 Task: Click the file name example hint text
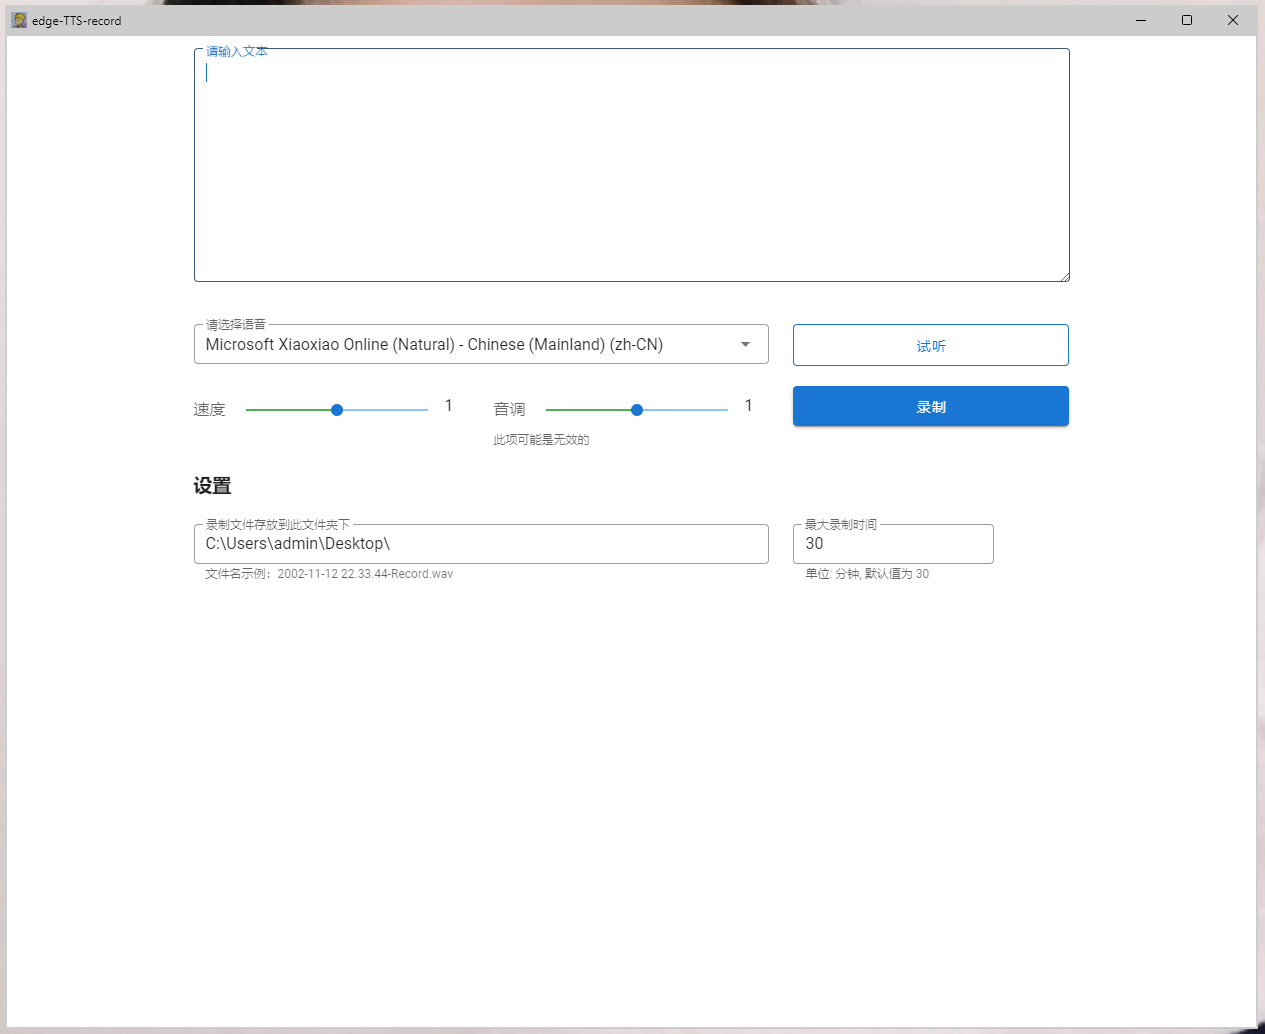tap(329, 574)
